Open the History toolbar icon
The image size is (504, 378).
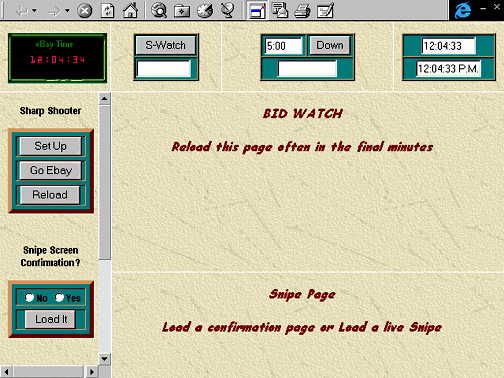[205, 11]
